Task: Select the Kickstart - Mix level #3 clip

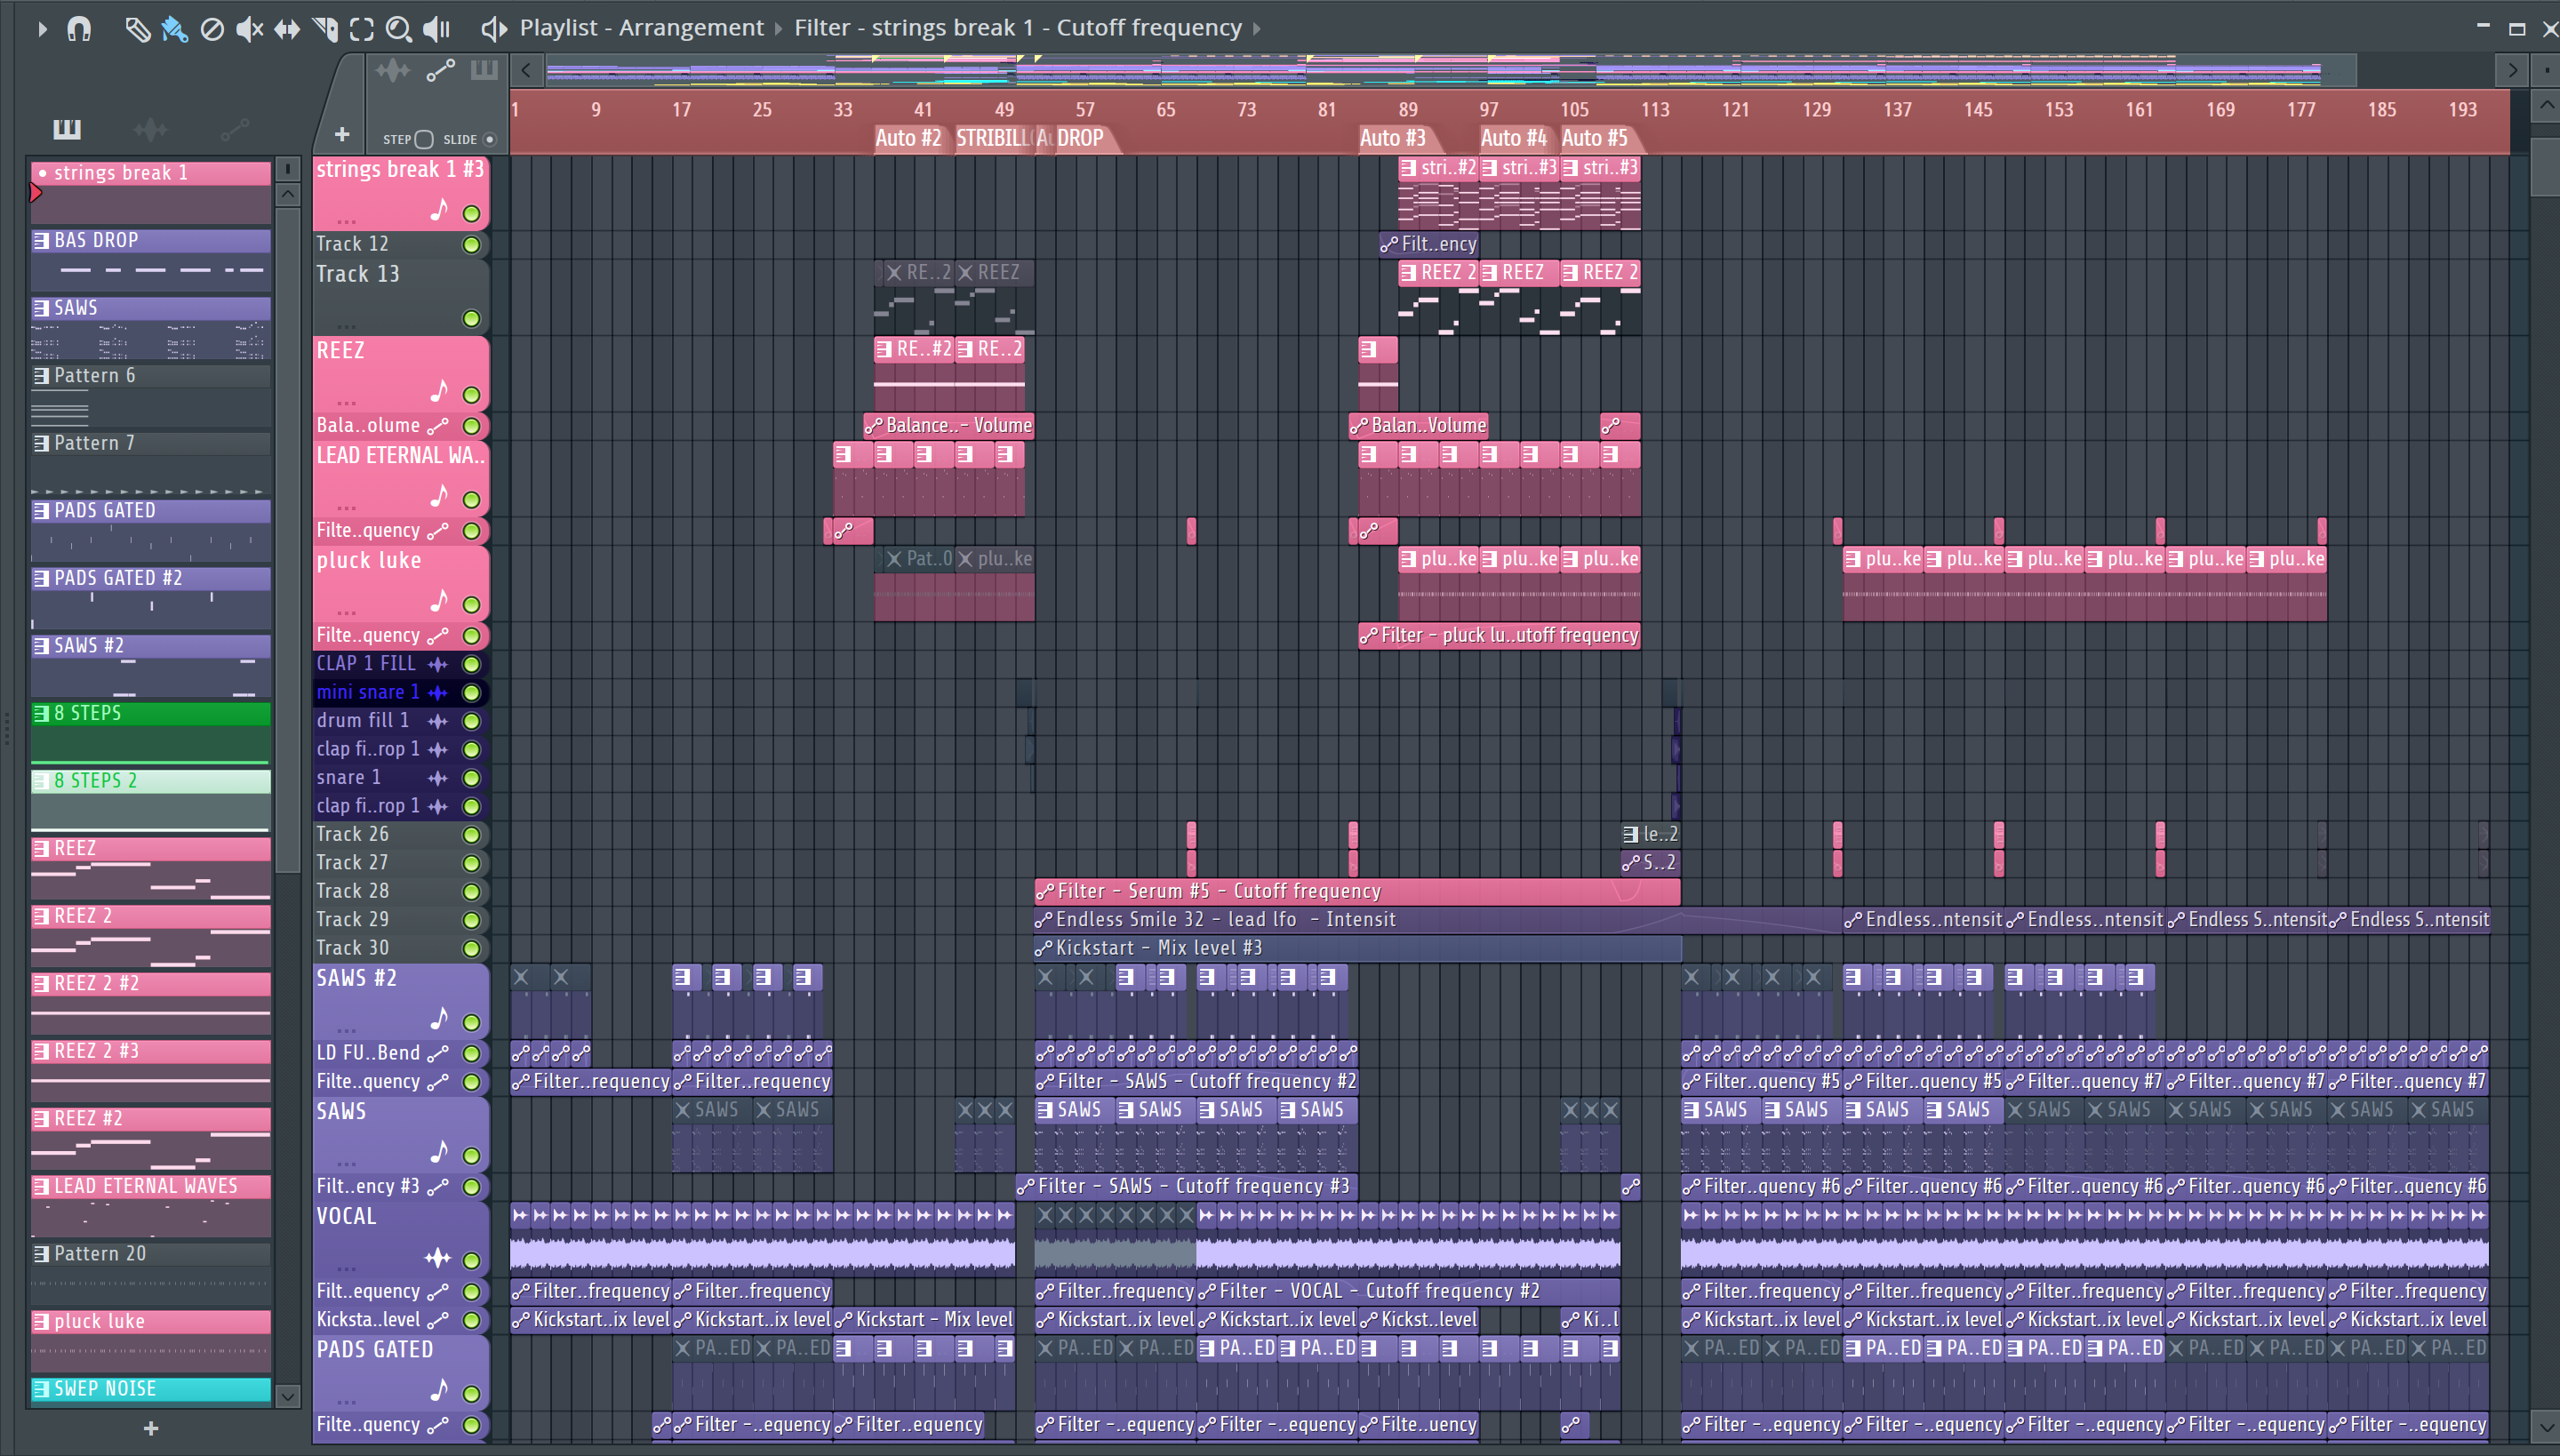Action: pos(1358,949)
